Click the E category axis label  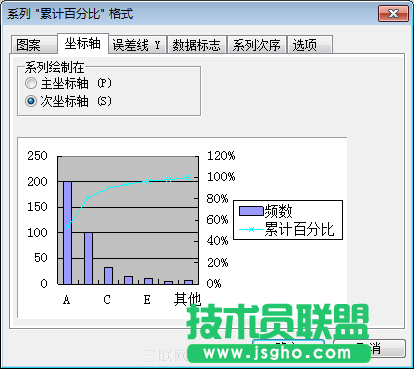pos(147,300)
